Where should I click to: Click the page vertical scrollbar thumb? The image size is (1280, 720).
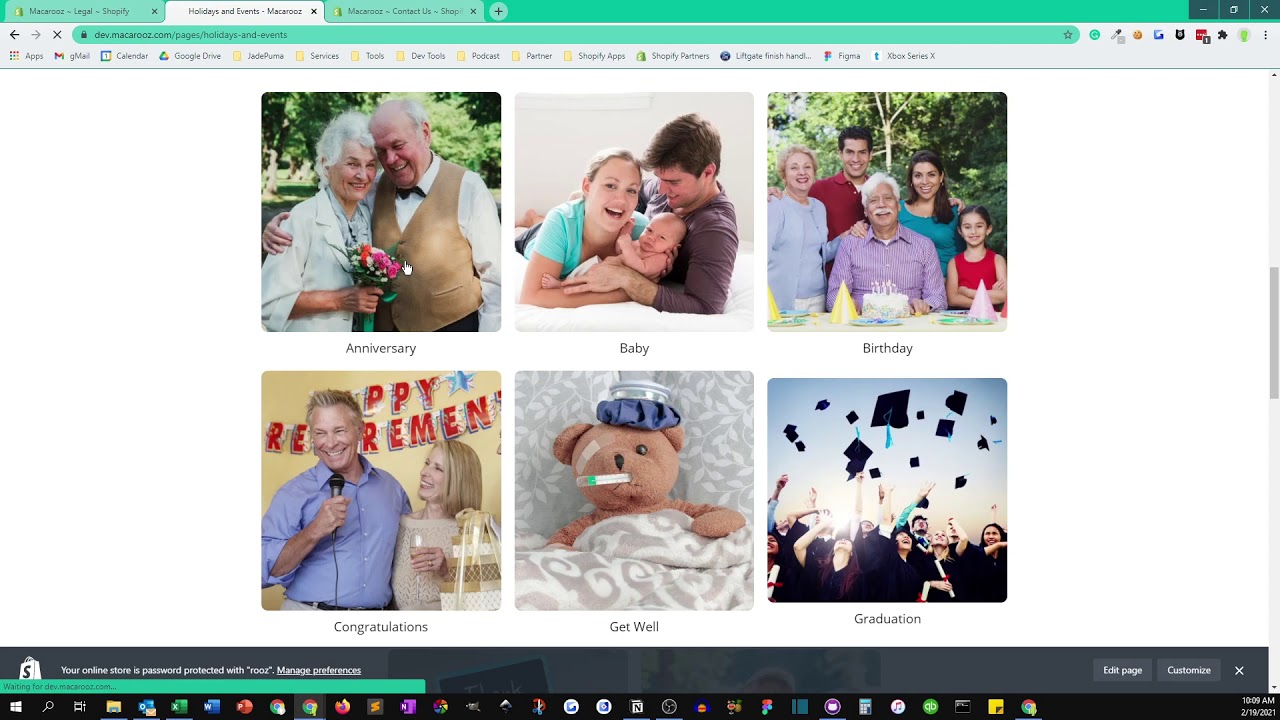click(x=1274, y=333)
